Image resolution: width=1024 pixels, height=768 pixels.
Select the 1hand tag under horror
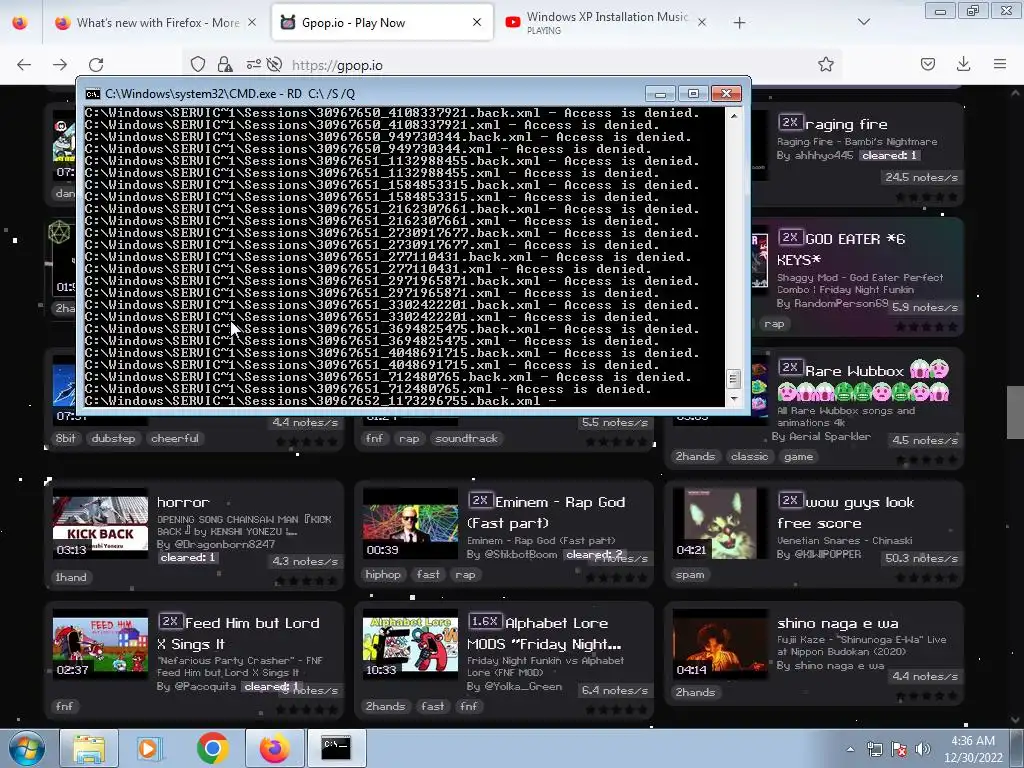click(71, 577)
